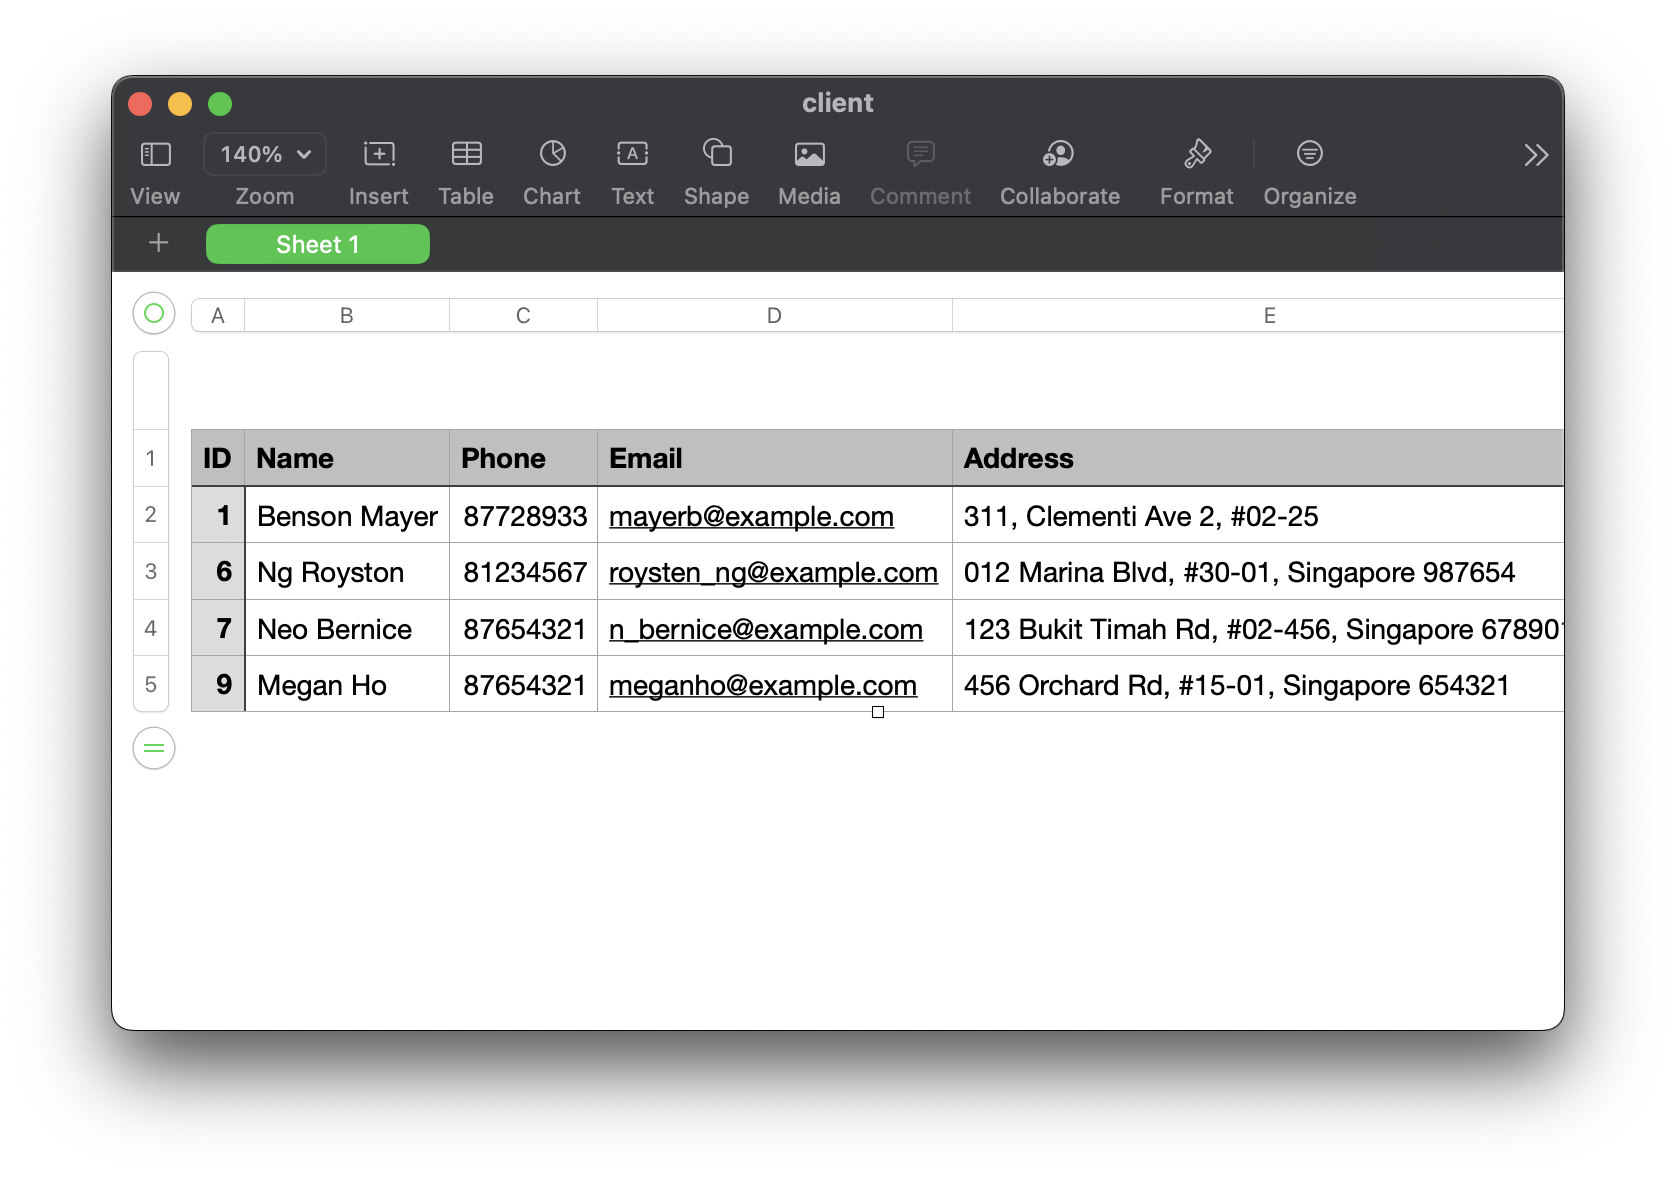Select the 123 Bukit Timah Rd address cell
The height and width of the screenshot is (1178, 1676).
coord(1258,628)
